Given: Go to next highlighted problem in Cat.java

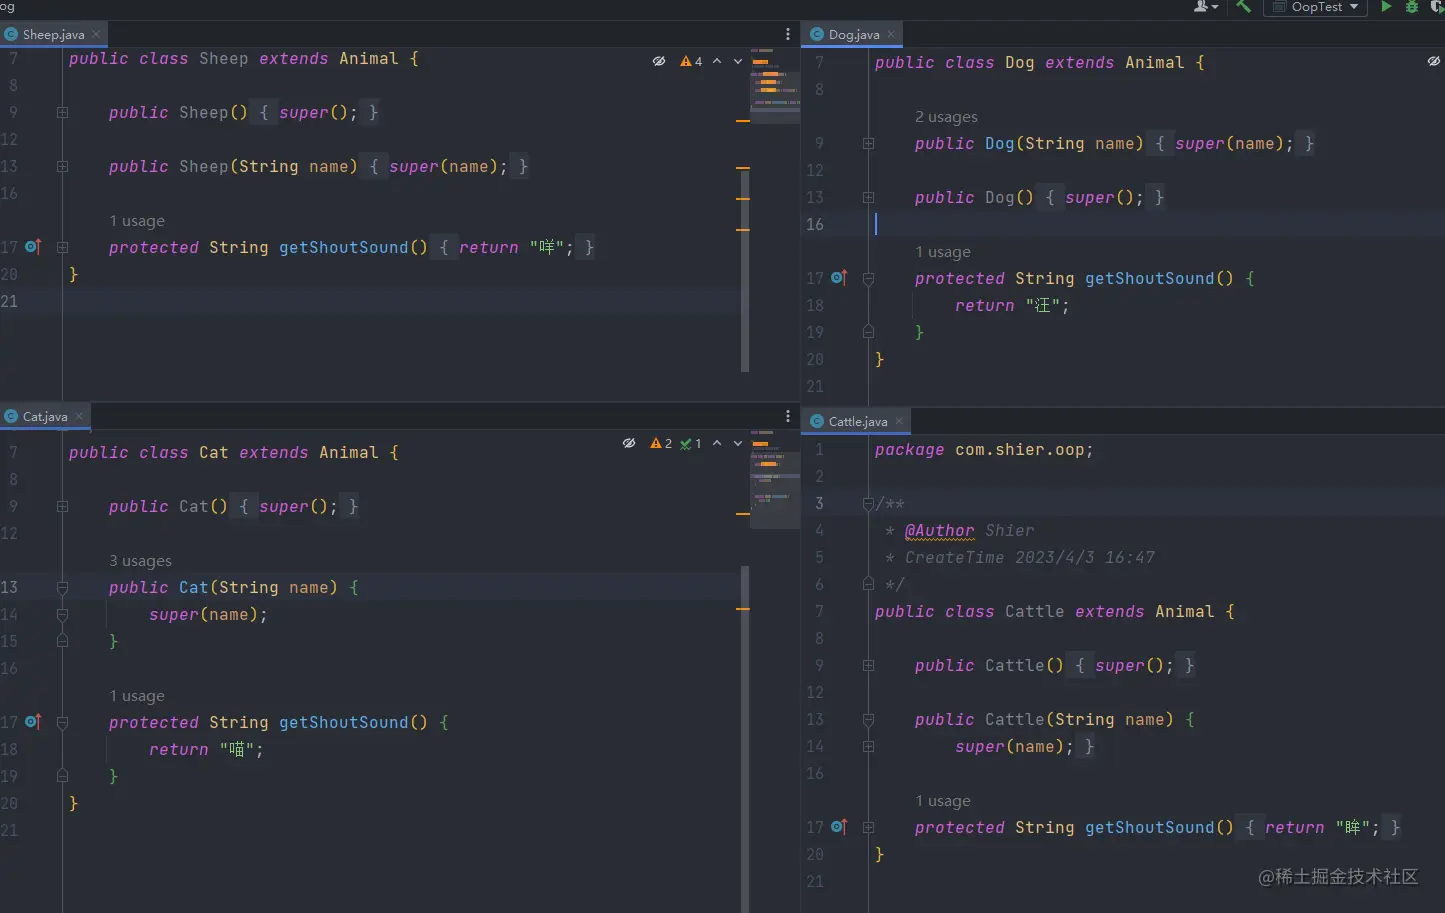Looking at the screenshot, I should pos(738,443).
